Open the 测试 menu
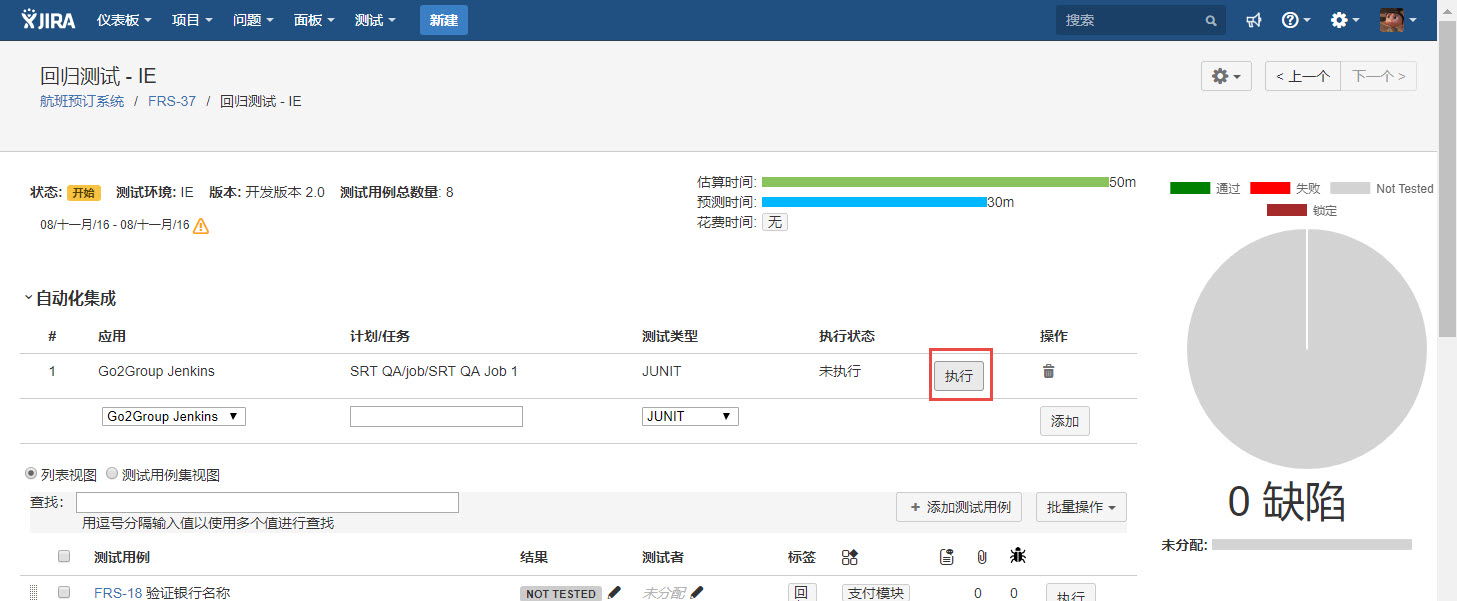Viewport: 1457px width, 601px height. coord(375,20)
